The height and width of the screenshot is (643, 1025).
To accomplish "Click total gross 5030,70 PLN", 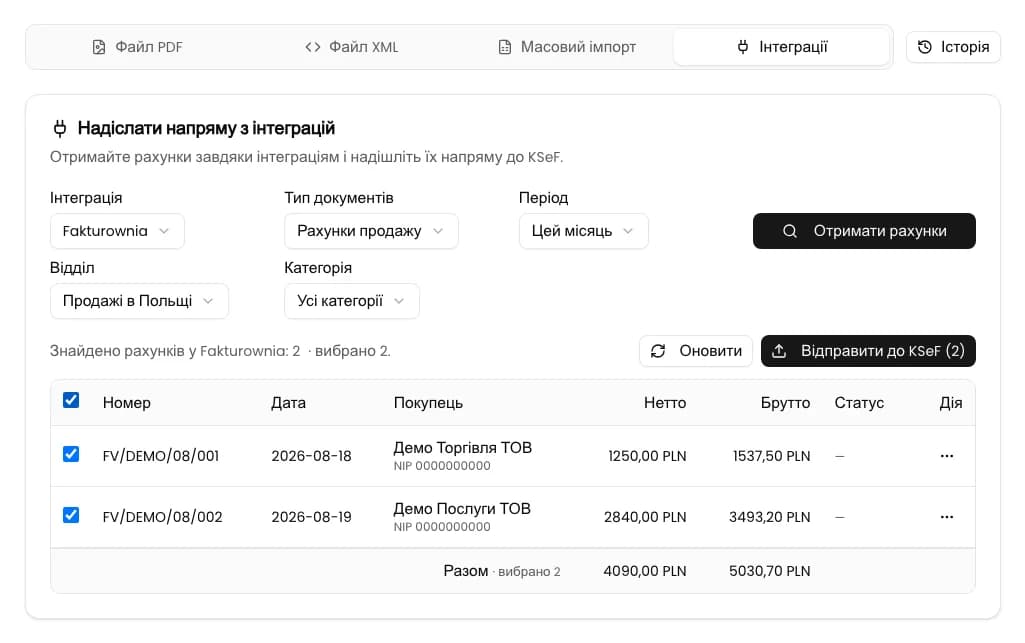I will (x=769, y=570).
